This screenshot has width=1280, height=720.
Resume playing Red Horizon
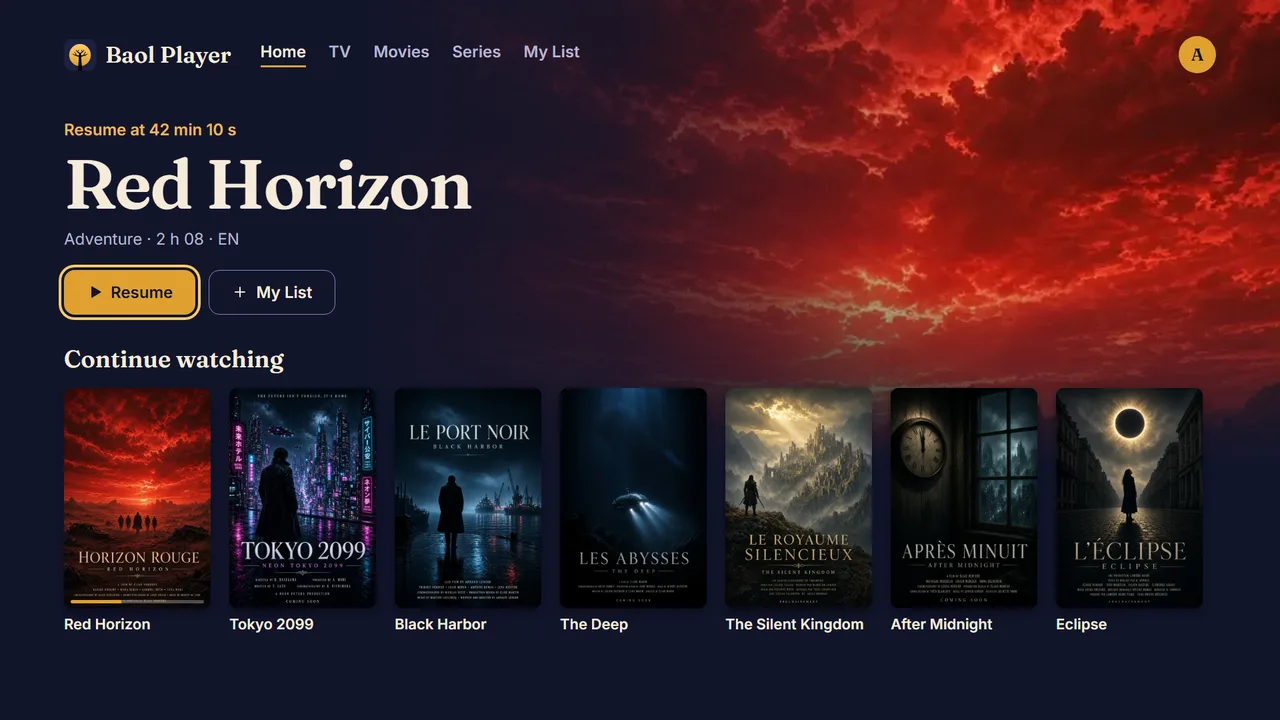coord(130,292)
